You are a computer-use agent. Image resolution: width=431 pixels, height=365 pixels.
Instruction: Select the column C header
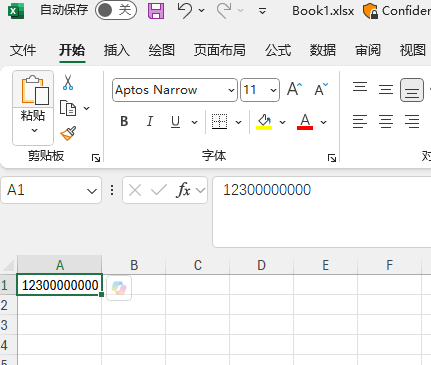(198, 265)
